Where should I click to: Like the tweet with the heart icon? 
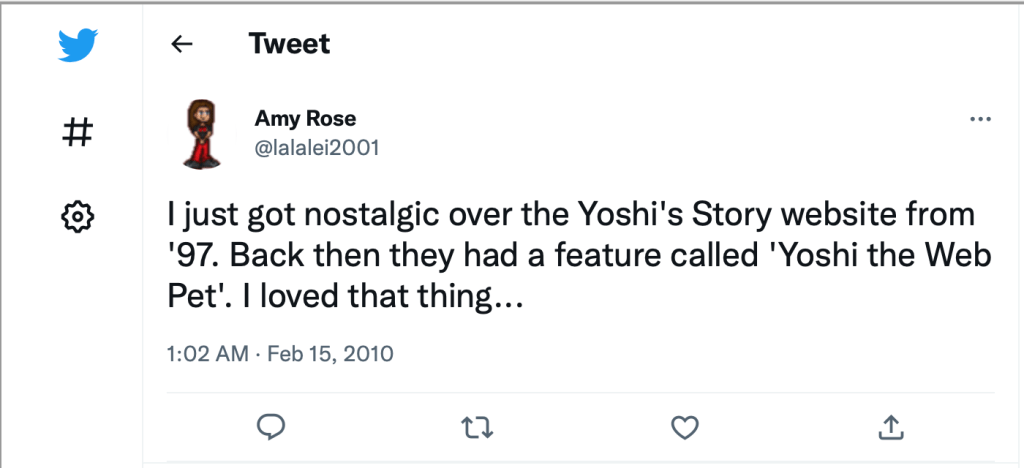click(684, 428)
